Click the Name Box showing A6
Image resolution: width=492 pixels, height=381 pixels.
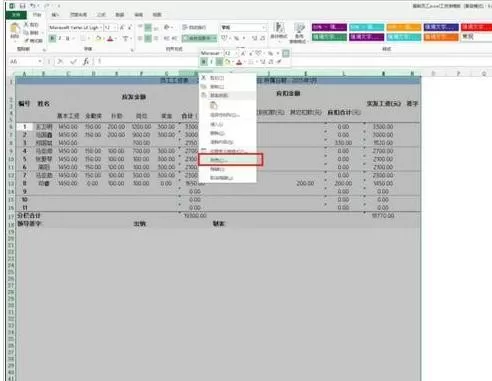pyautogui.click(x=23, y=61)
